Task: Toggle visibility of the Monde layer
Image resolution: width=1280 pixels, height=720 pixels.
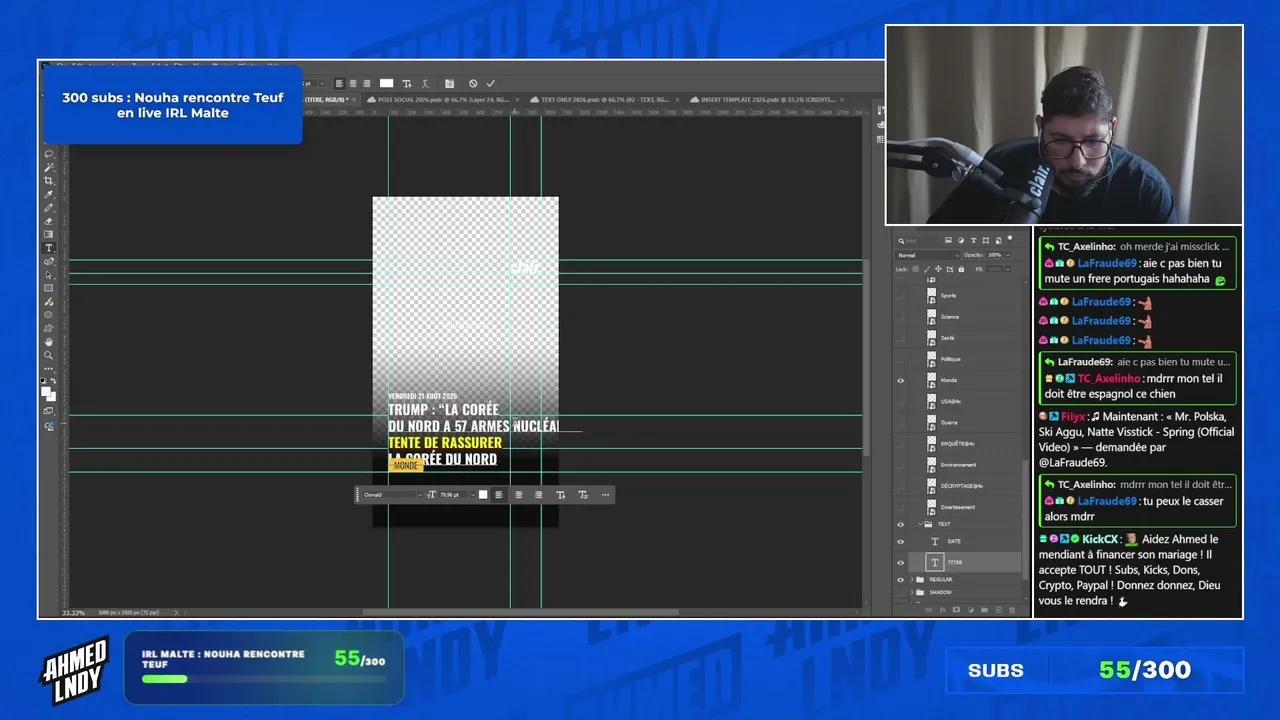Action: click(901, 380)
